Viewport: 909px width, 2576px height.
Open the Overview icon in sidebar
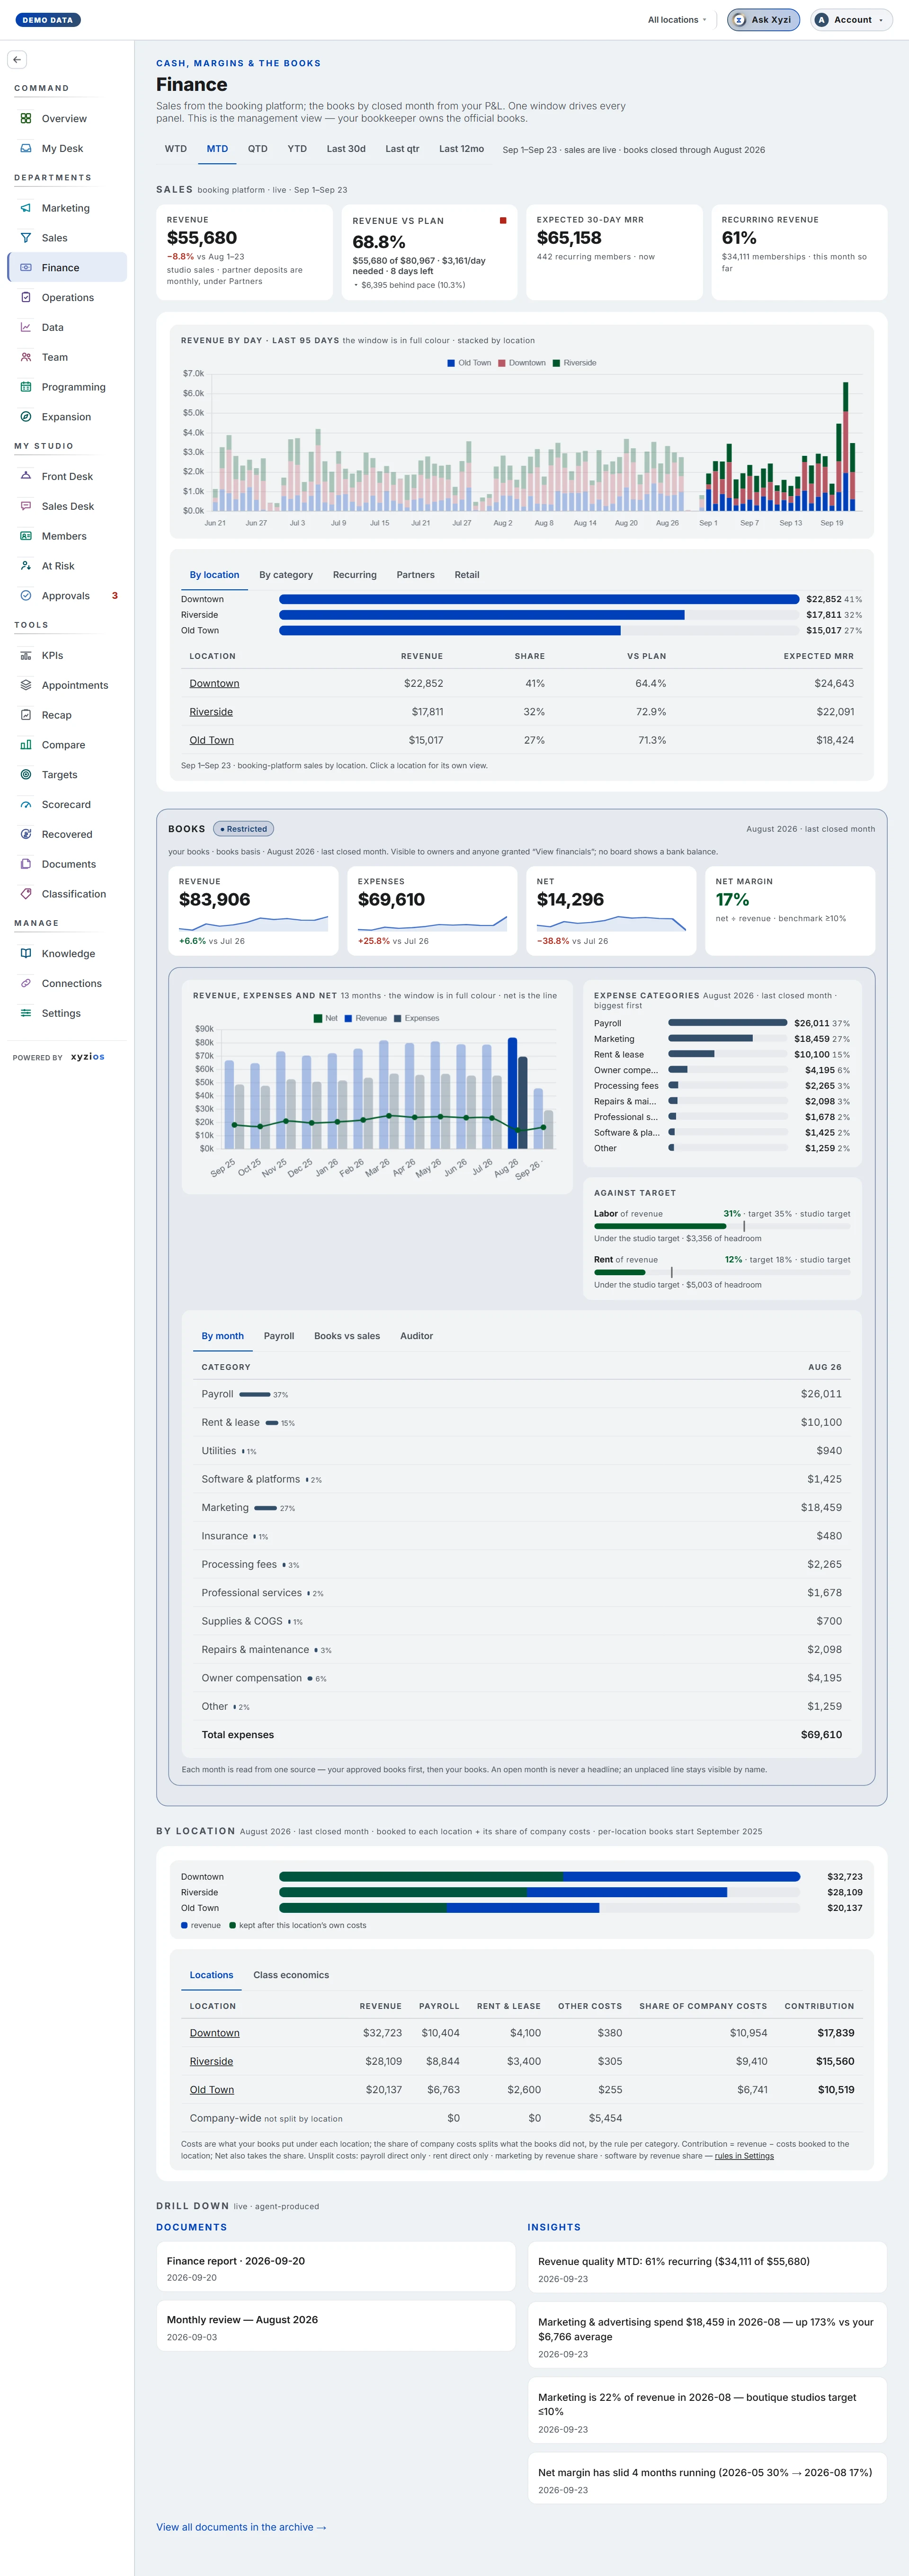tap(26, 118)
